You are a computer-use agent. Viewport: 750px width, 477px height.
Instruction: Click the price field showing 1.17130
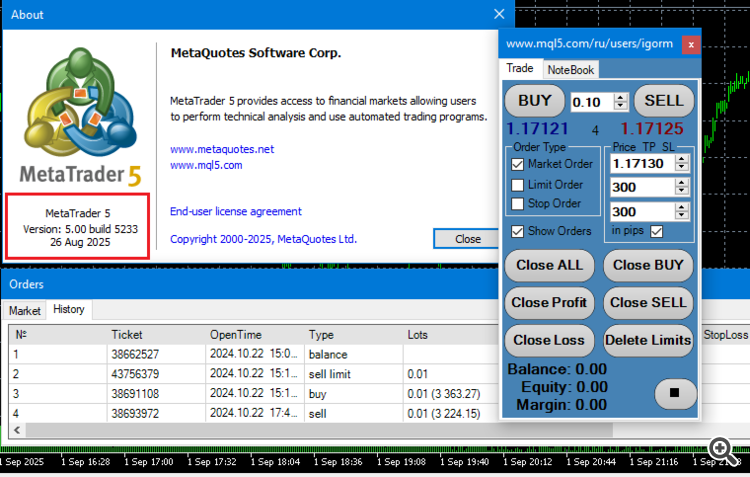tap(643, 164)
